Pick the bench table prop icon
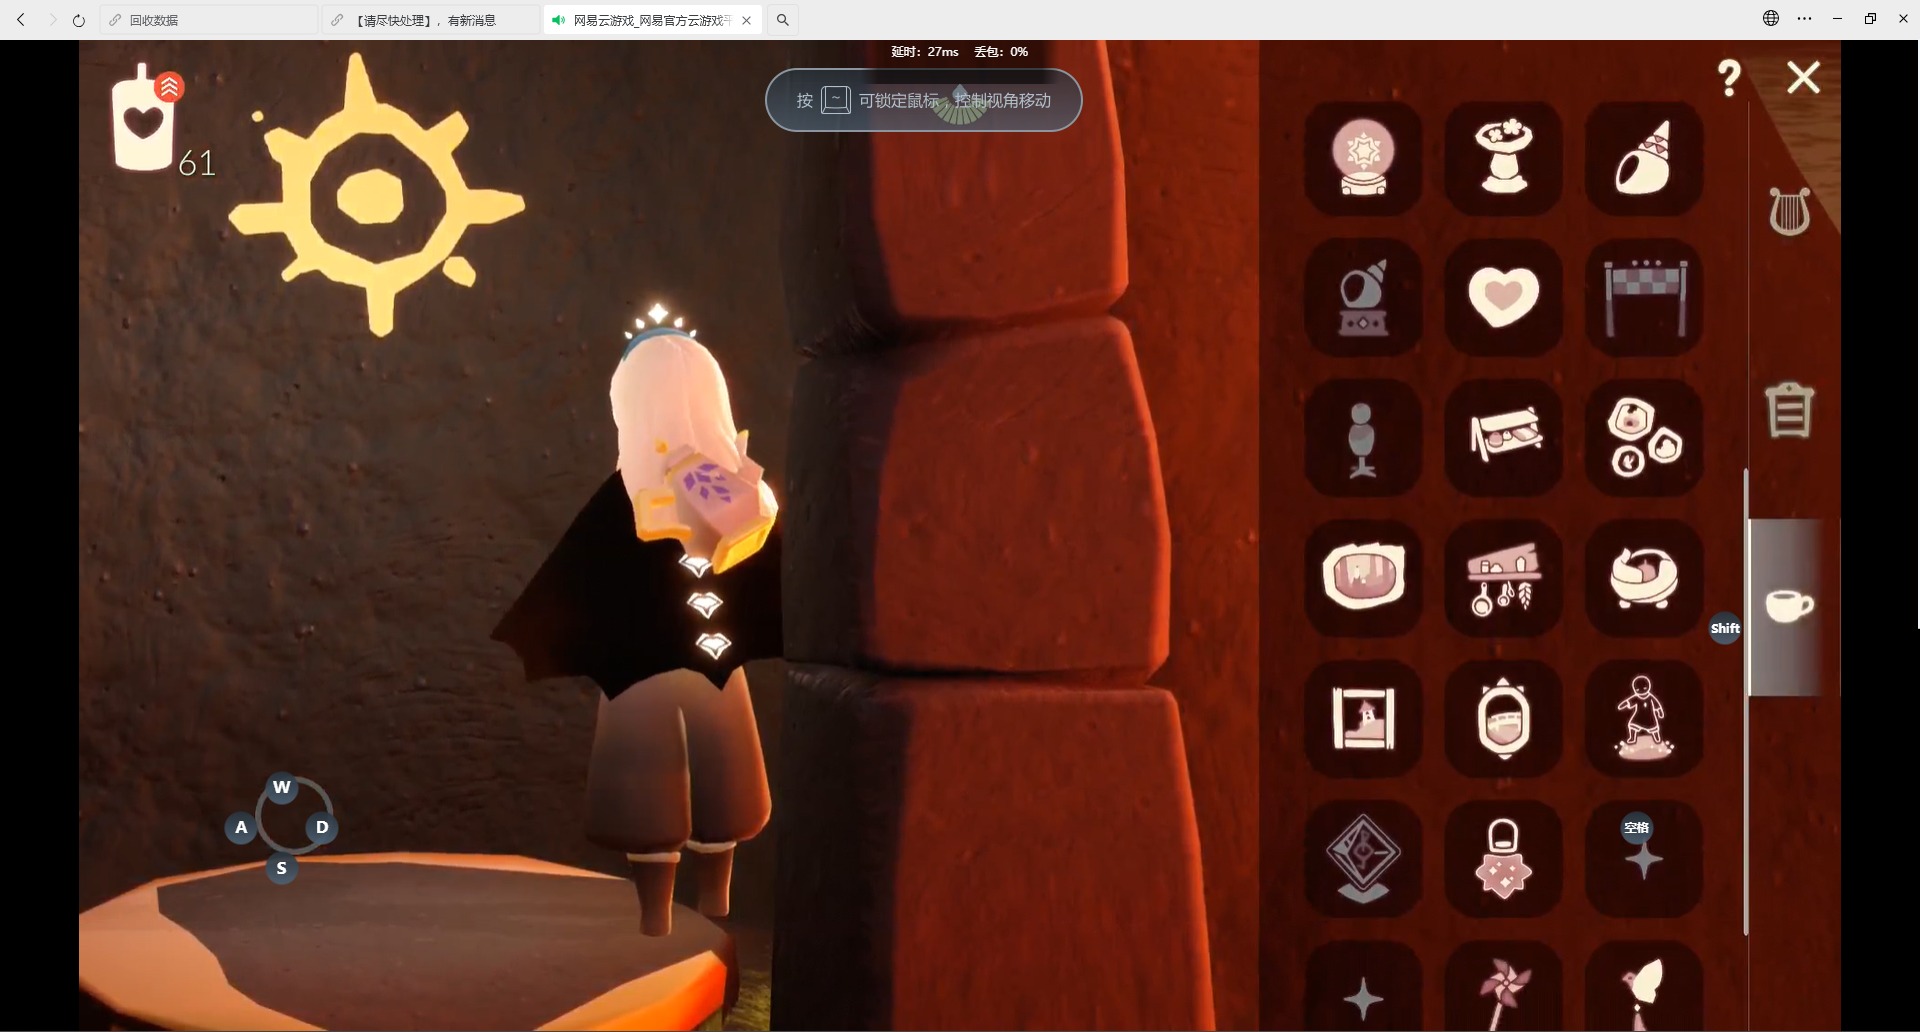The width and height of the screenshot is (1920, 1032). [1503, 437]
